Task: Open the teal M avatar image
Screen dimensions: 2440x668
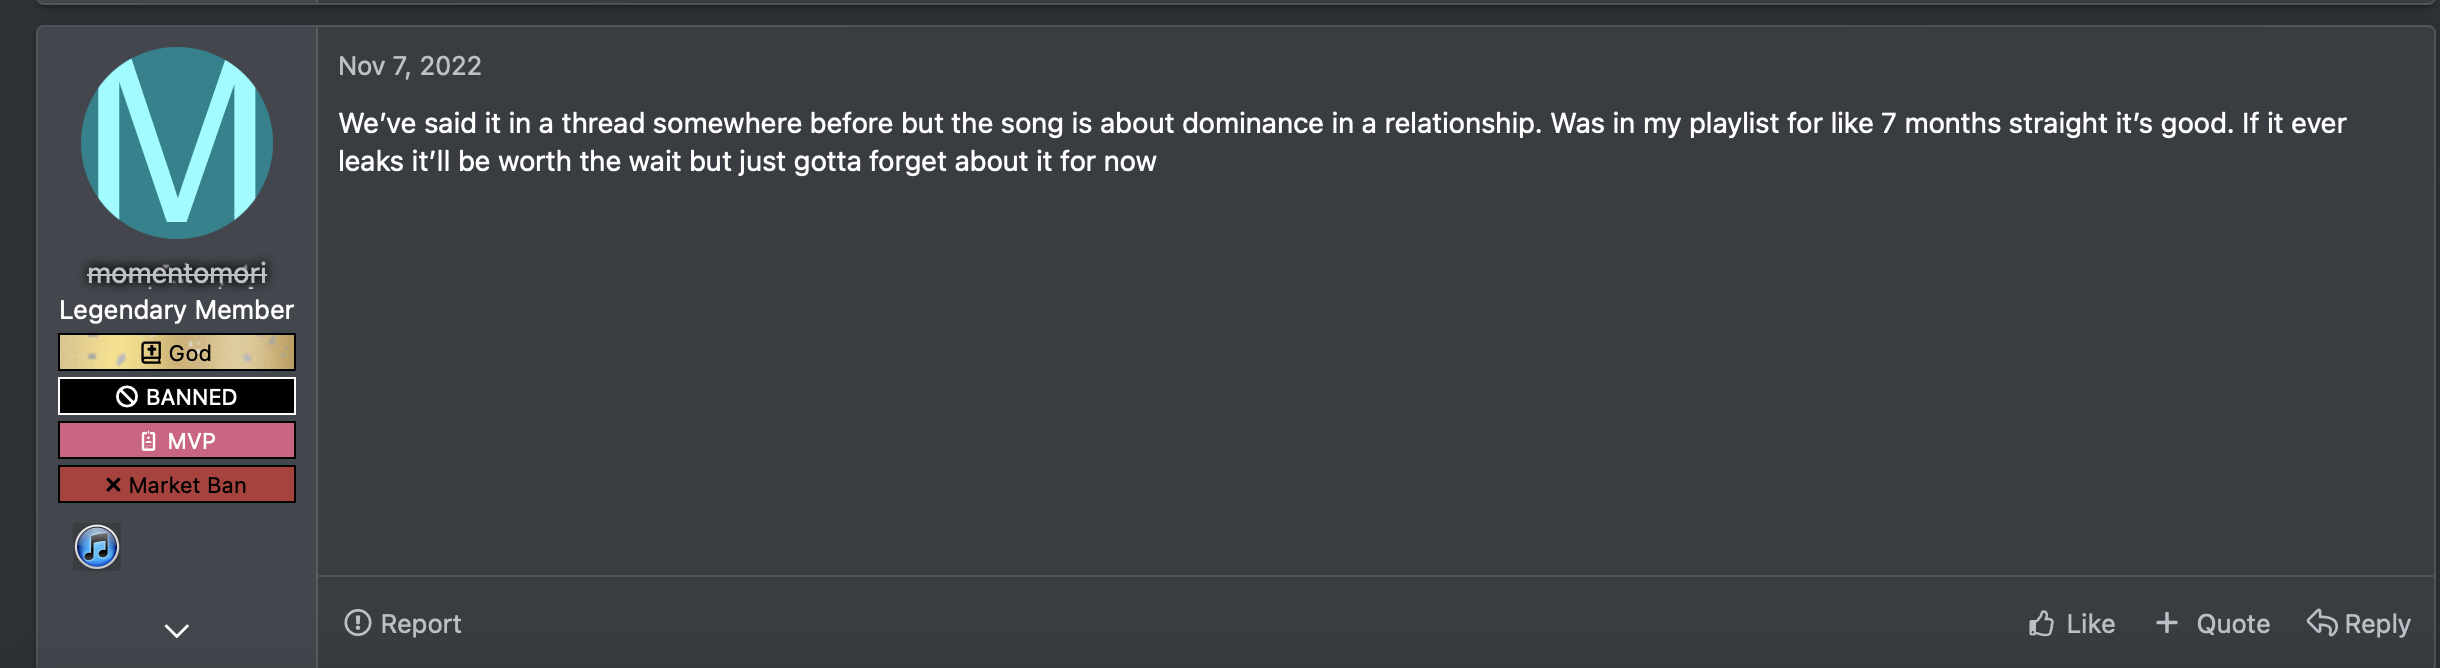Action: pos(177,143)
